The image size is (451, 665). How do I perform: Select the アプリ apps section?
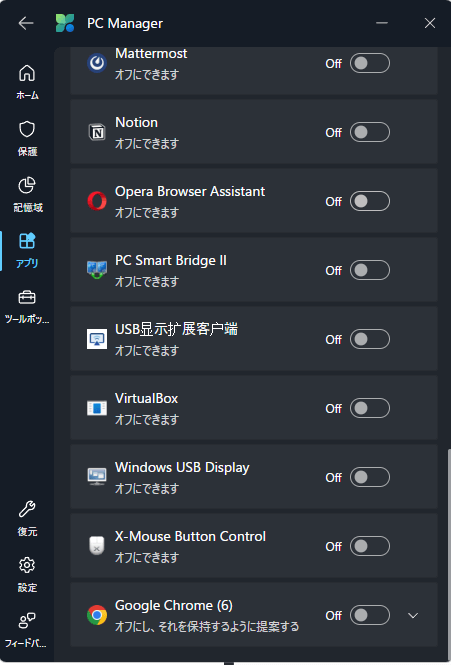point(27,250)
